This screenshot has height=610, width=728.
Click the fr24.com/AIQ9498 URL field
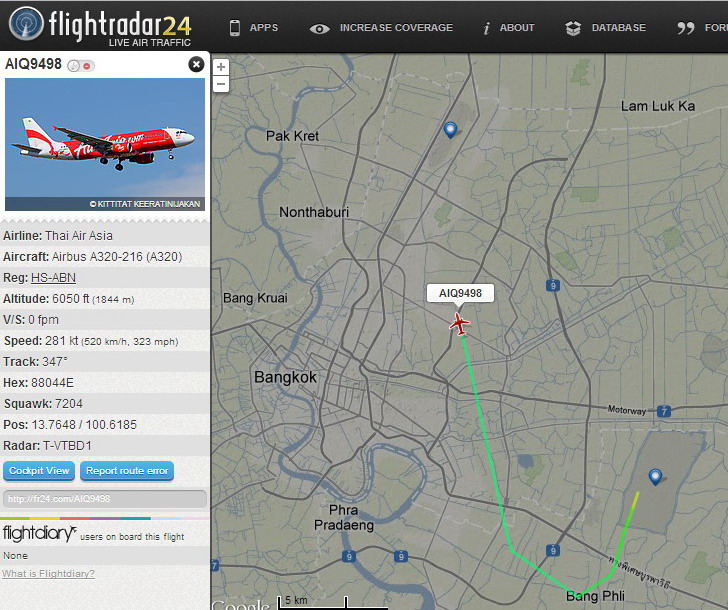point(104,499)
